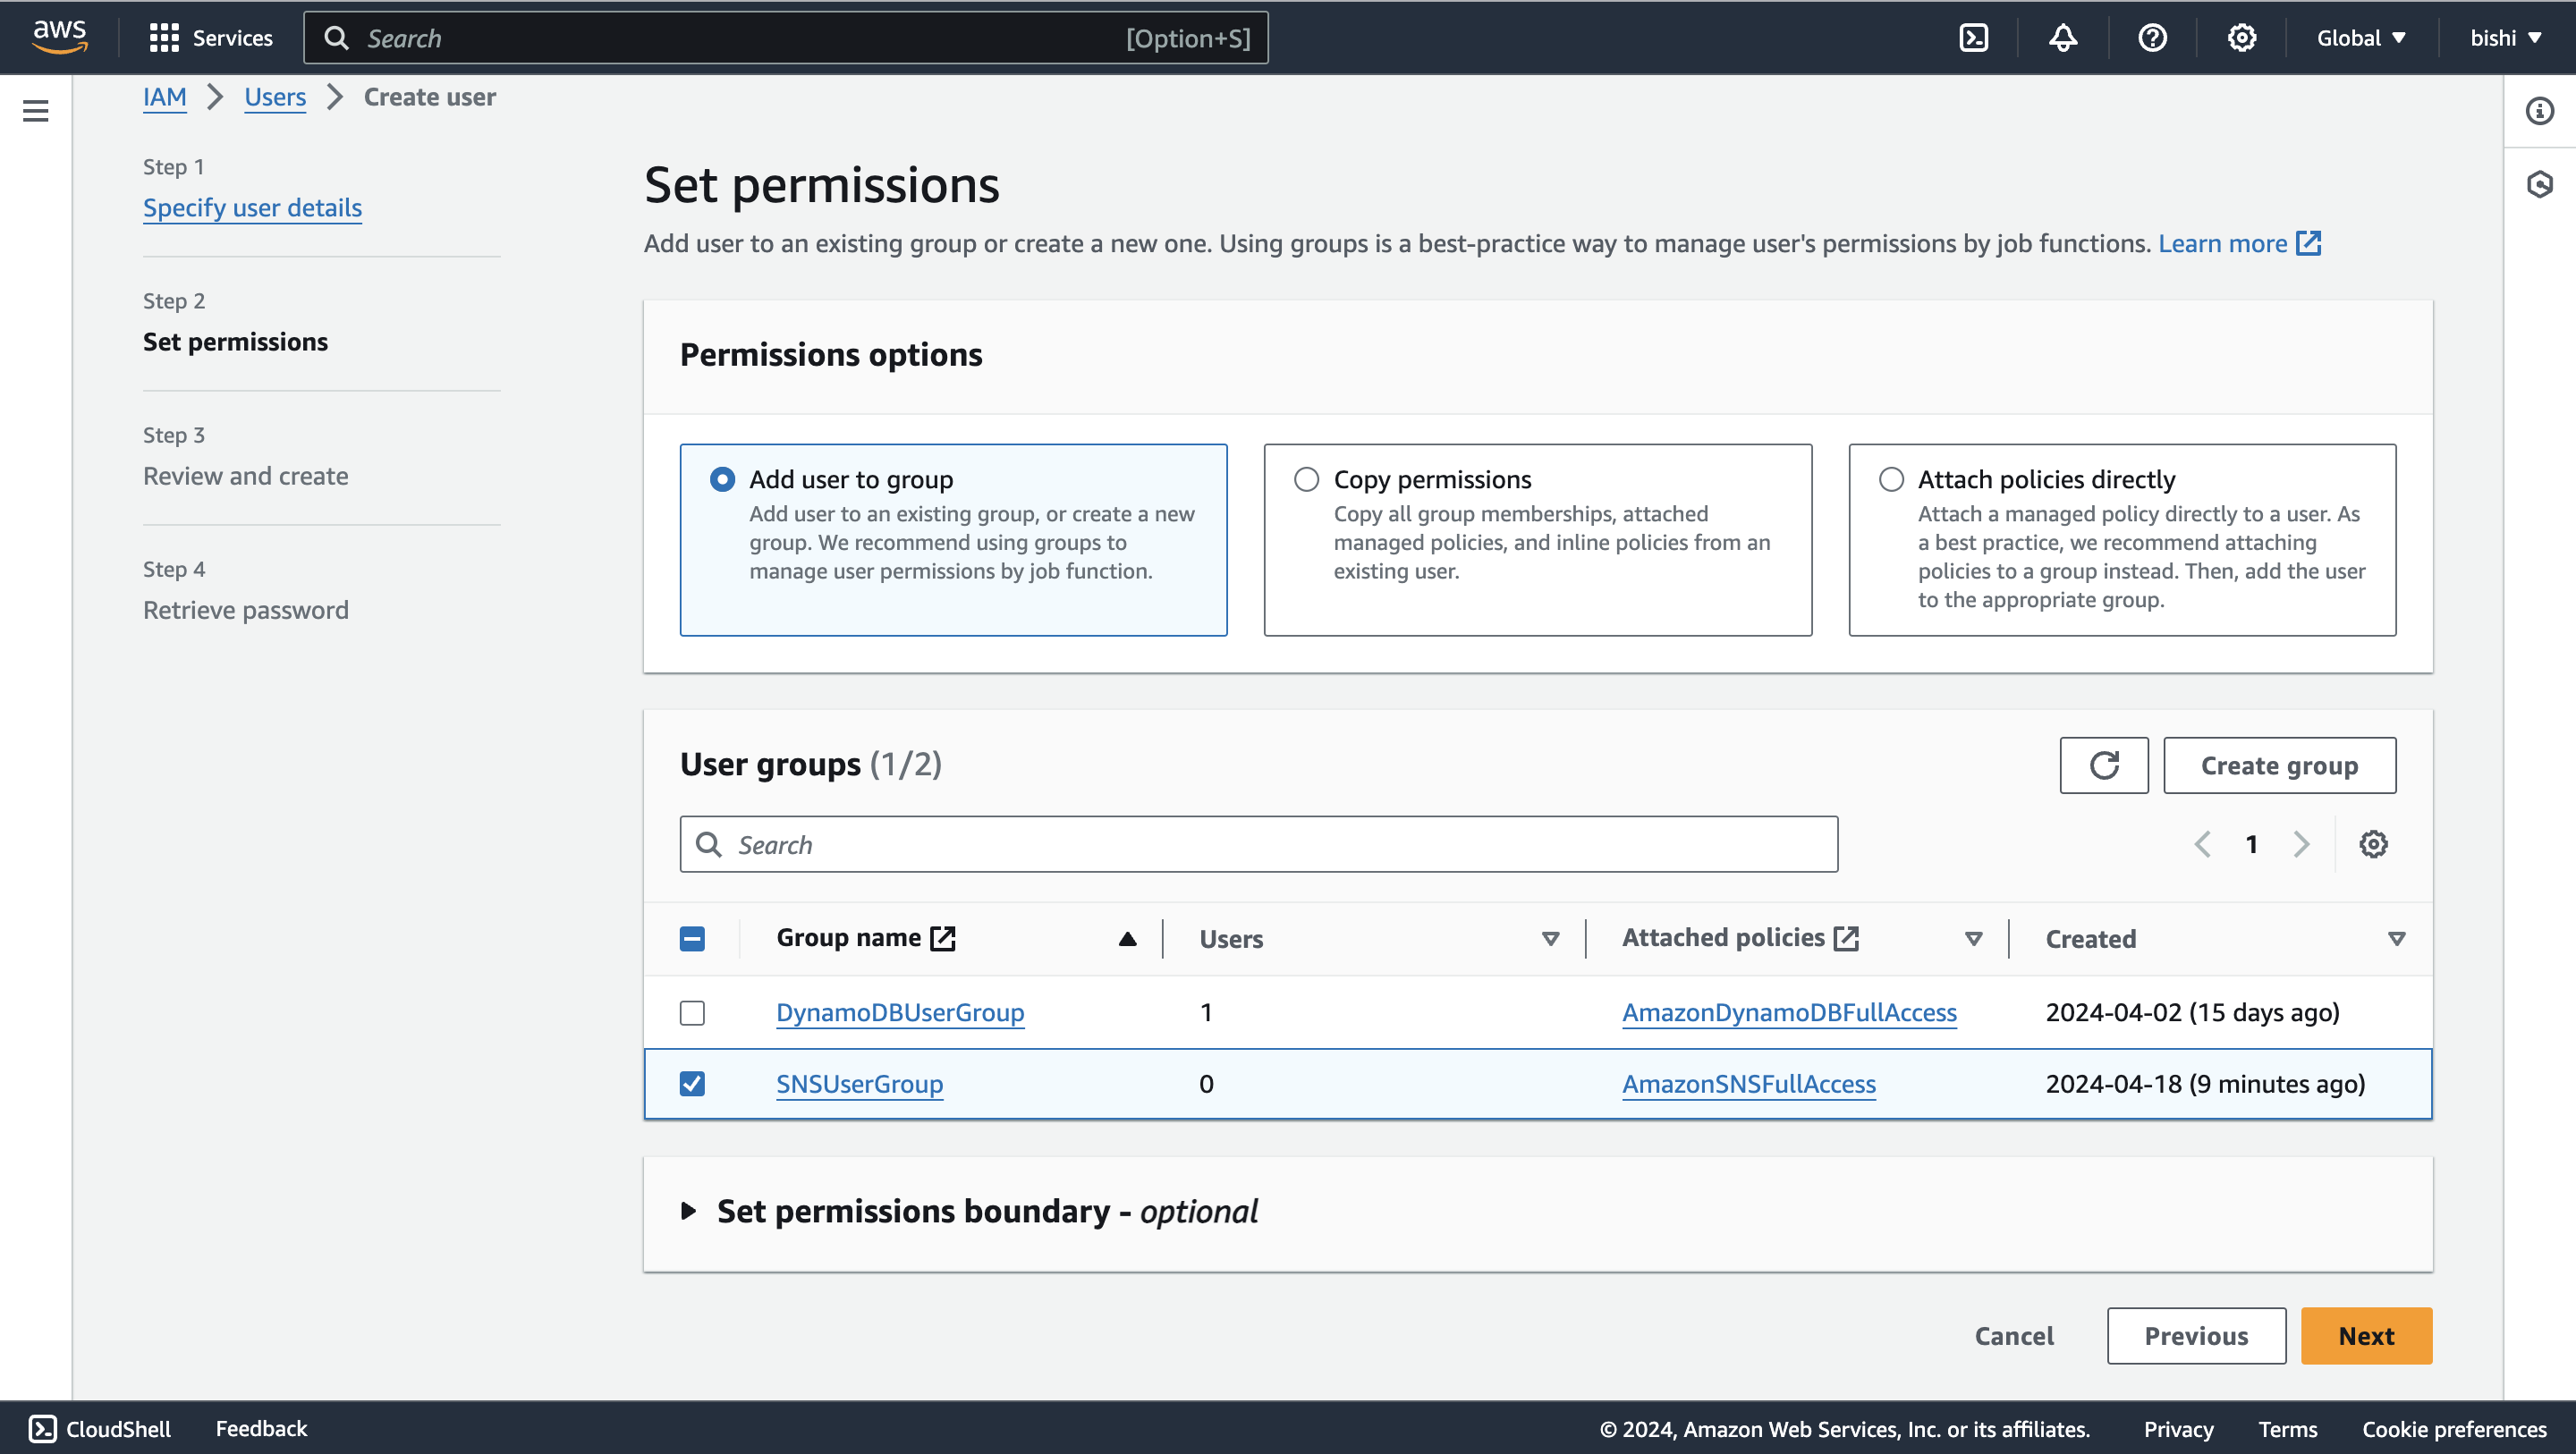Select the Copy permissions radio button
Image resolution: width=2576 pixels, height=1454 pixels.
pyautogui.click(x=1306, y=478)
